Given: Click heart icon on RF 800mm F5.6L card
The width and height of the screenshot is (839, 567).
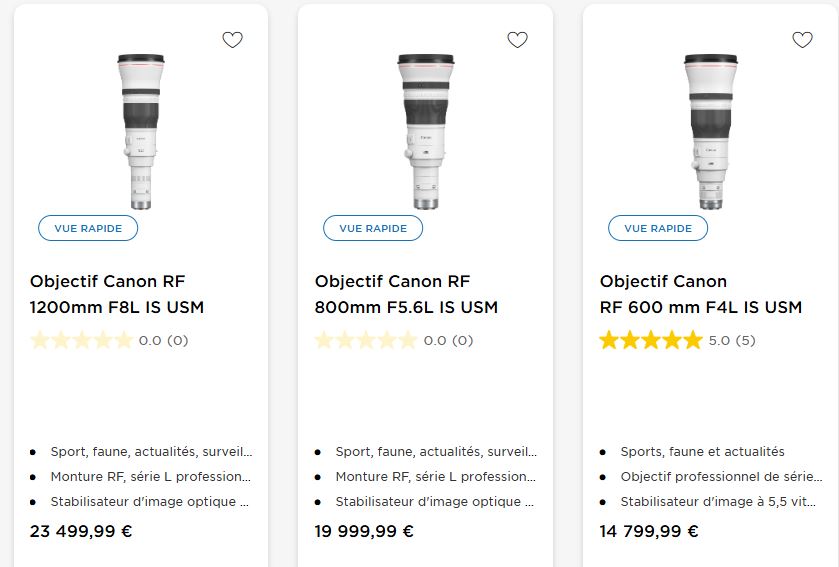Looking at the screenshot, I should coord(517,40).
